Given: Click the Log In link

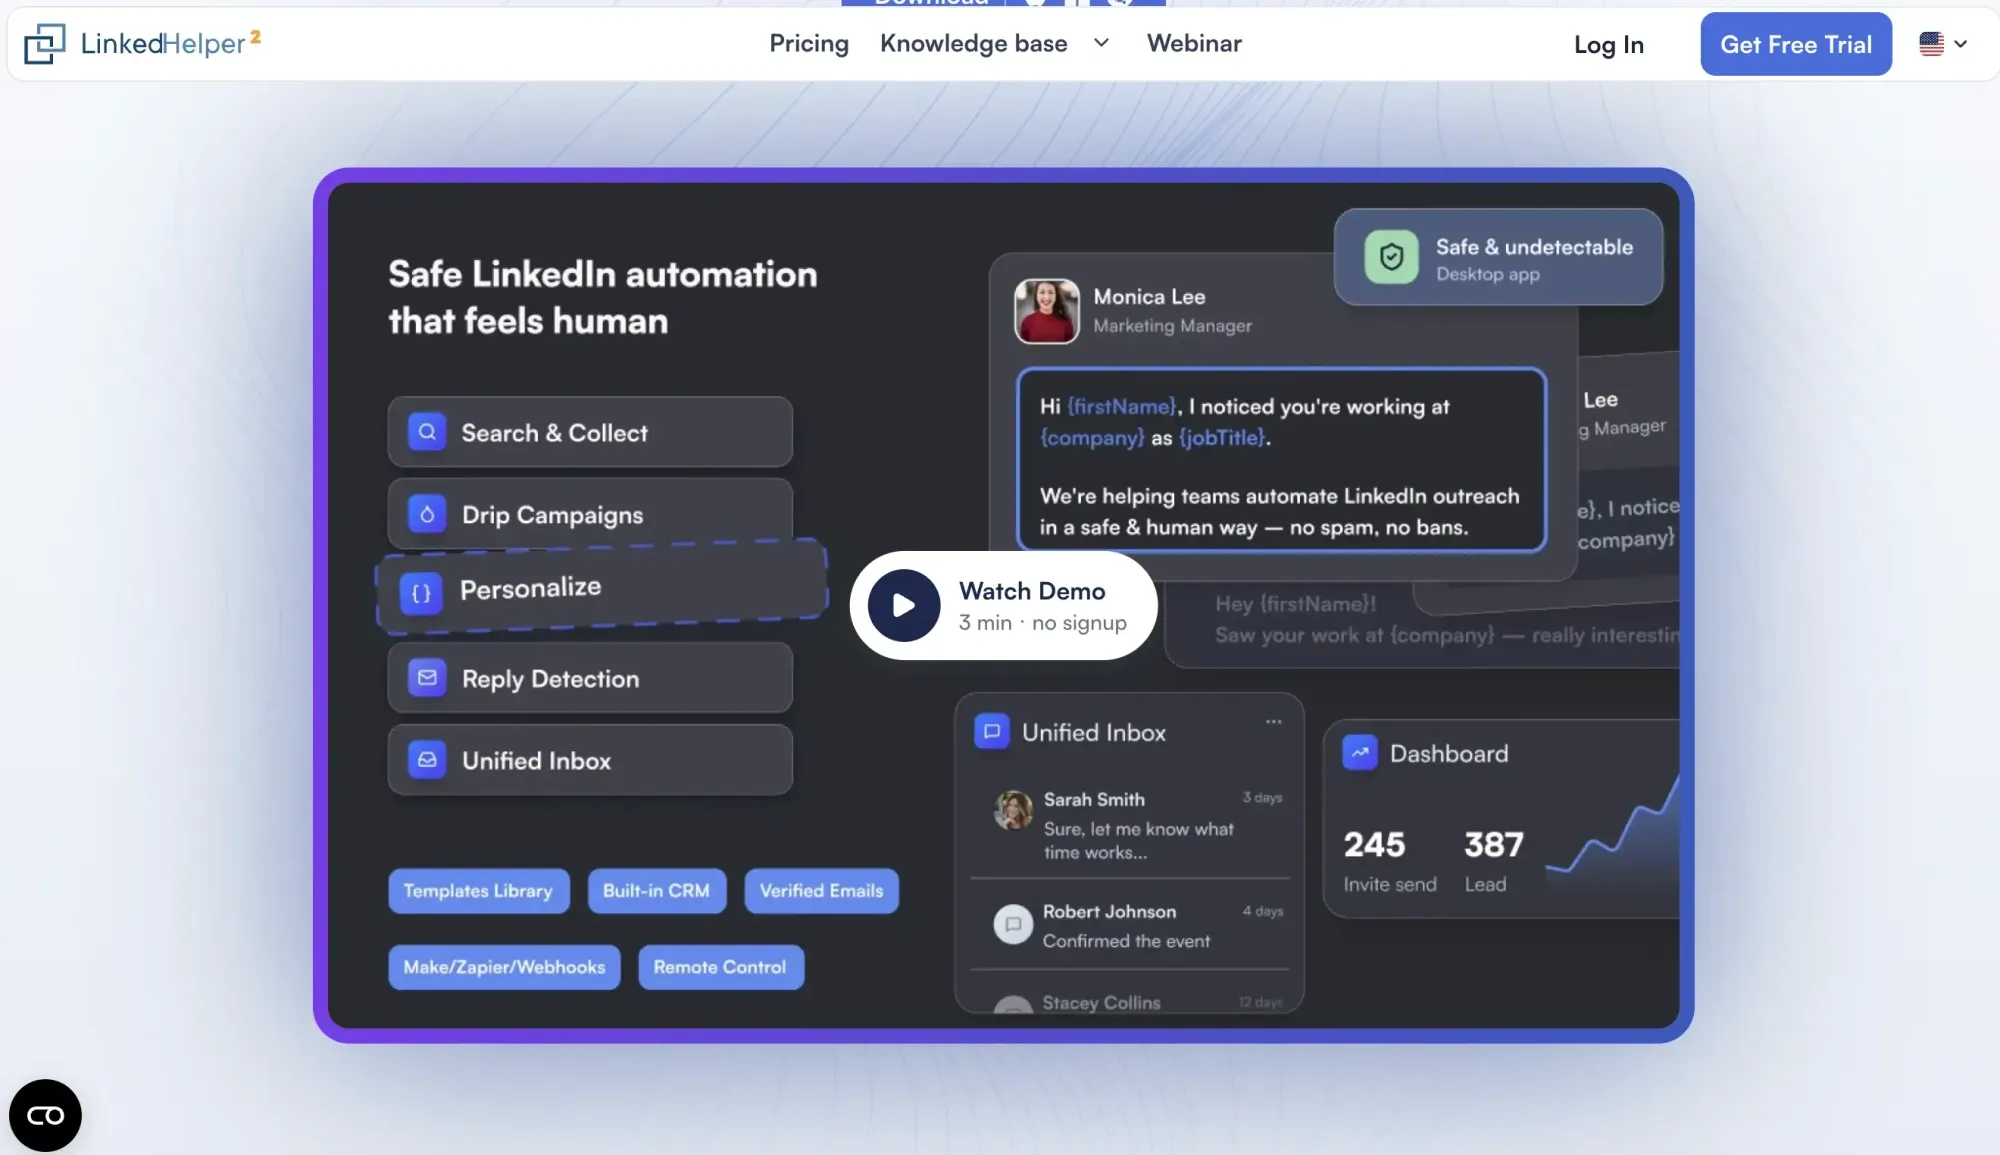Looking at the screenshot, I should pos(1608,45).
